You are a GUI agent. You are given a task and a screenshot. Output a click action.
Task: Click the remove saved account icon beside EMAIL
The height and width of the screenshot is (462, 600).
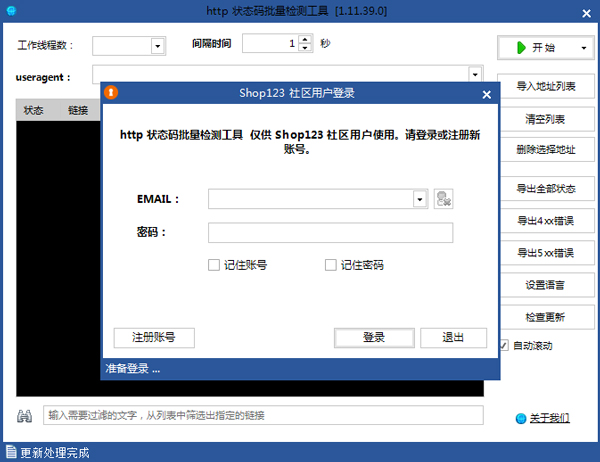[x=444, y=199]
